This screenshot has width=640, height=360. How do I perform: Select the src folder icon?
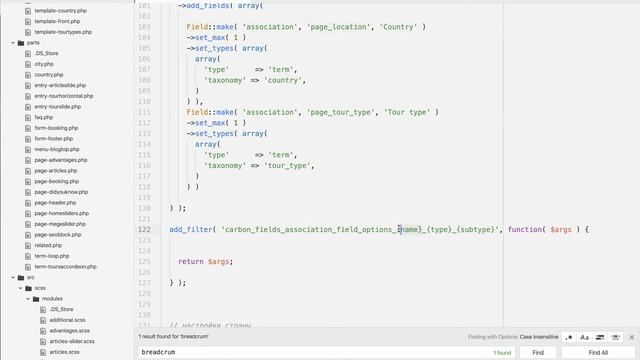tap(21, 277)
